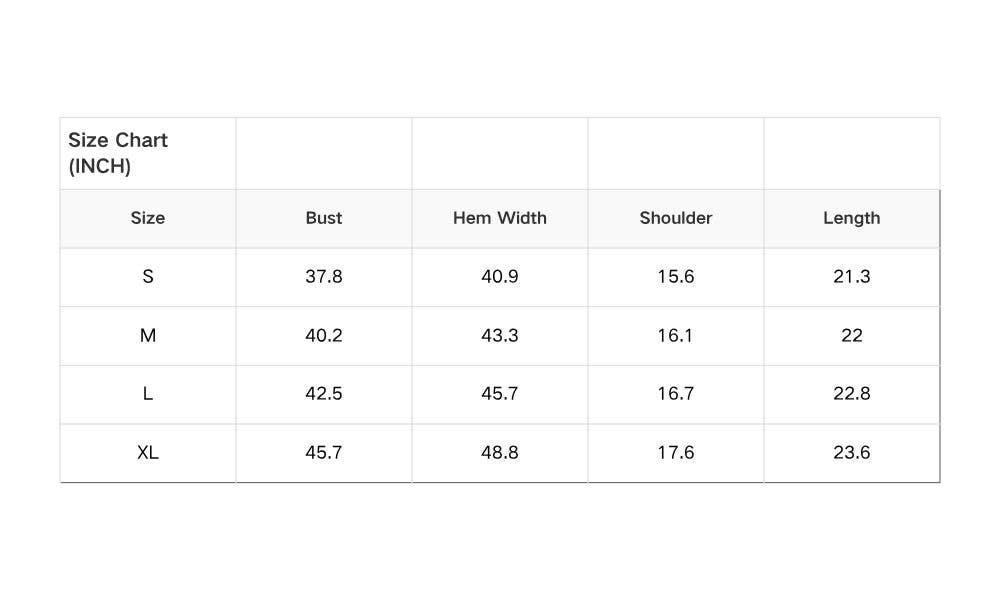
Task: Click the S size row label
Action: tap(148, 277)
